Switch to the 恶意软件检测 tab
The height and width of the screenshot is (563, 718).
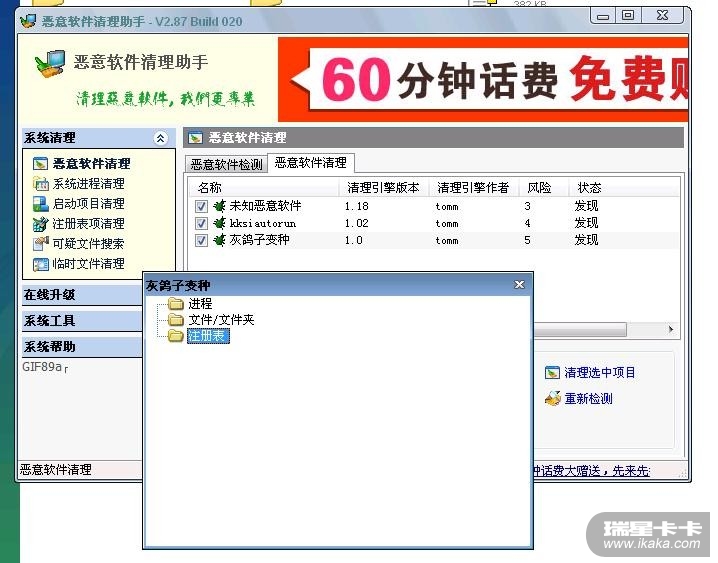coord(226,164)
